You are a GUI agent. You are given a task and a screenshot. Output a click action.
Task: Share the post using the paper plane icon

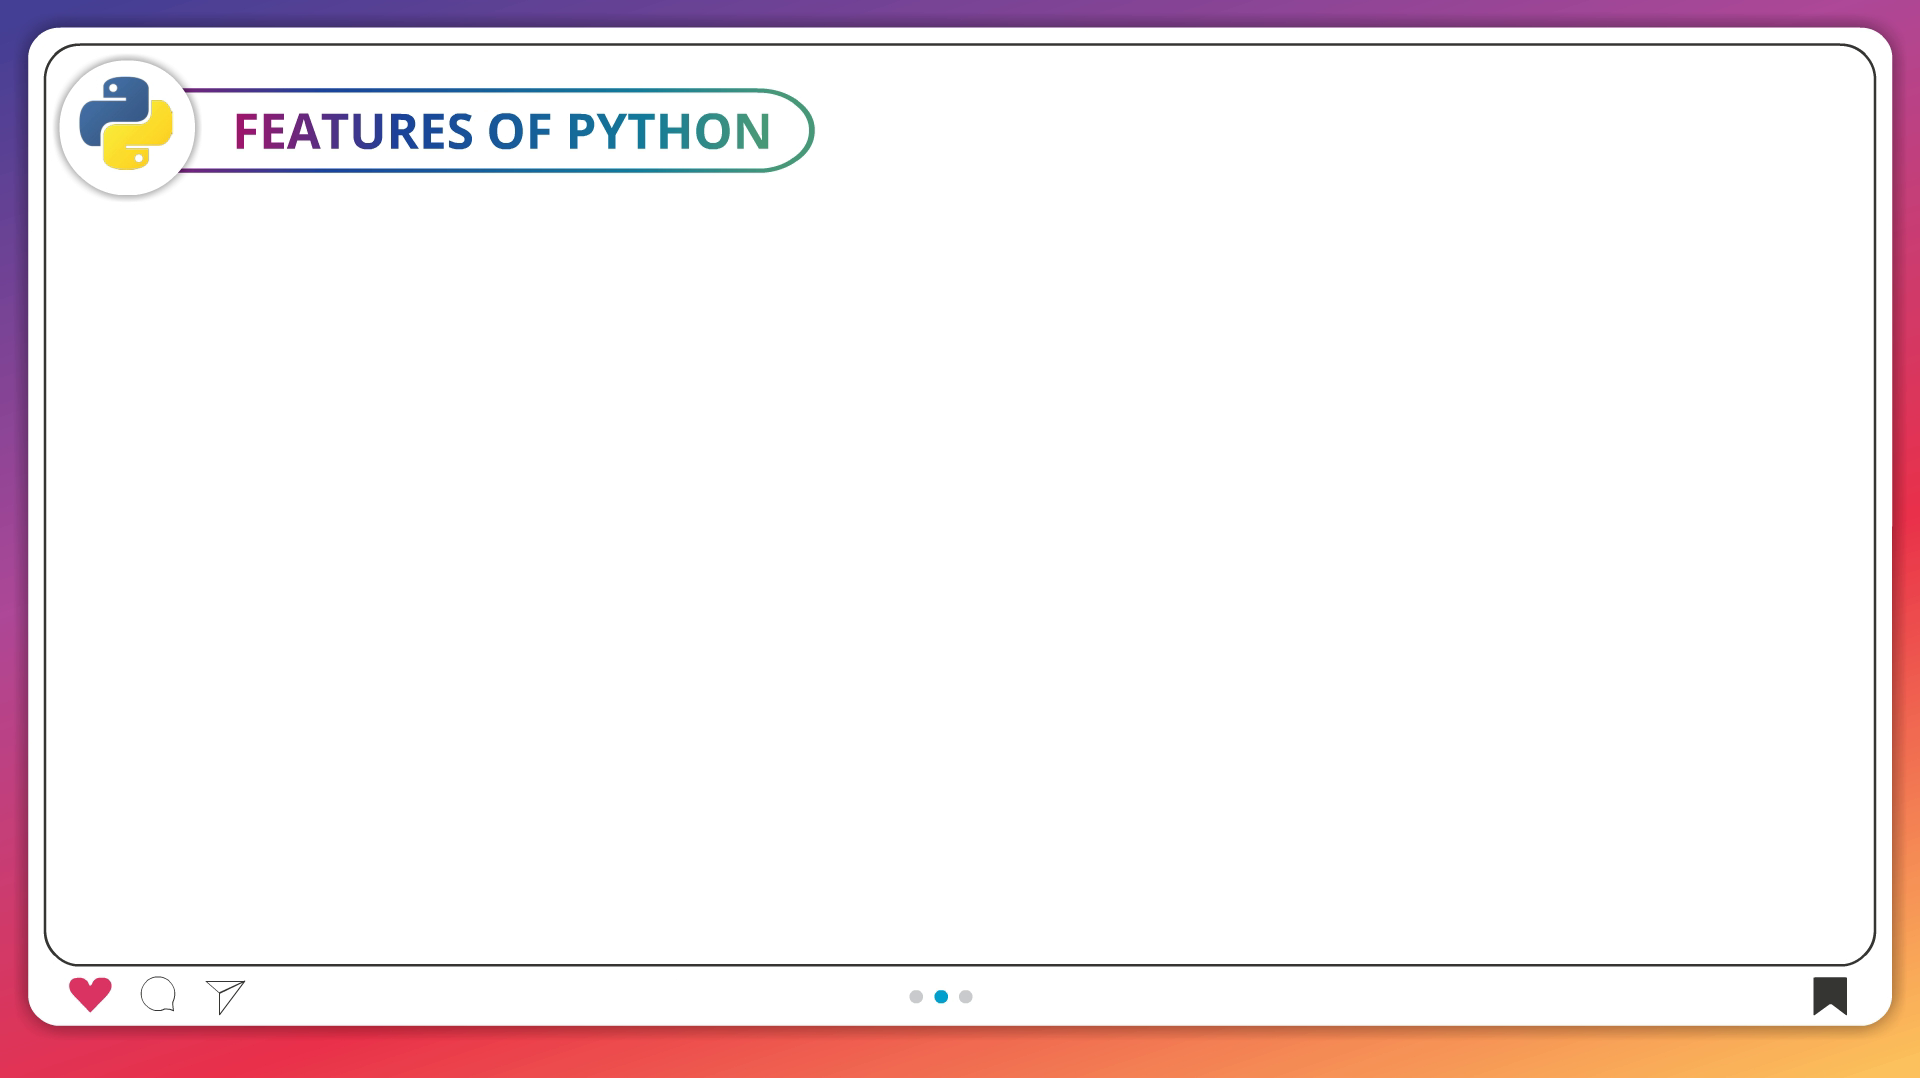(225, 996)
